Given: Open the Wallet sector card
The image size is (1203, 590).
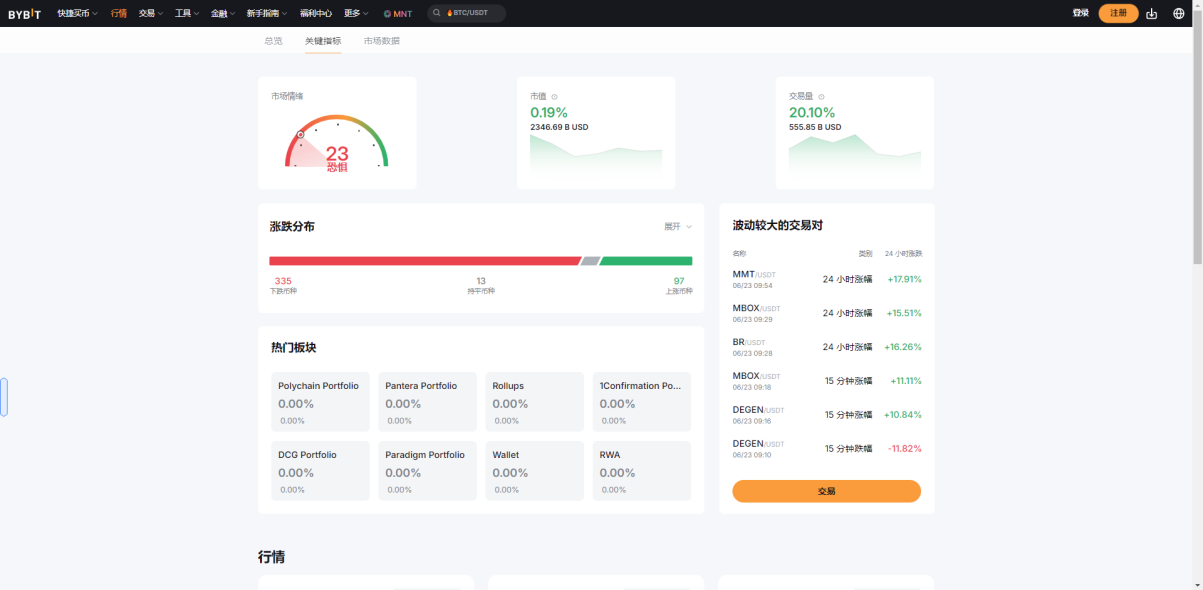Looking at the screenshot, I should pos(535,471).
